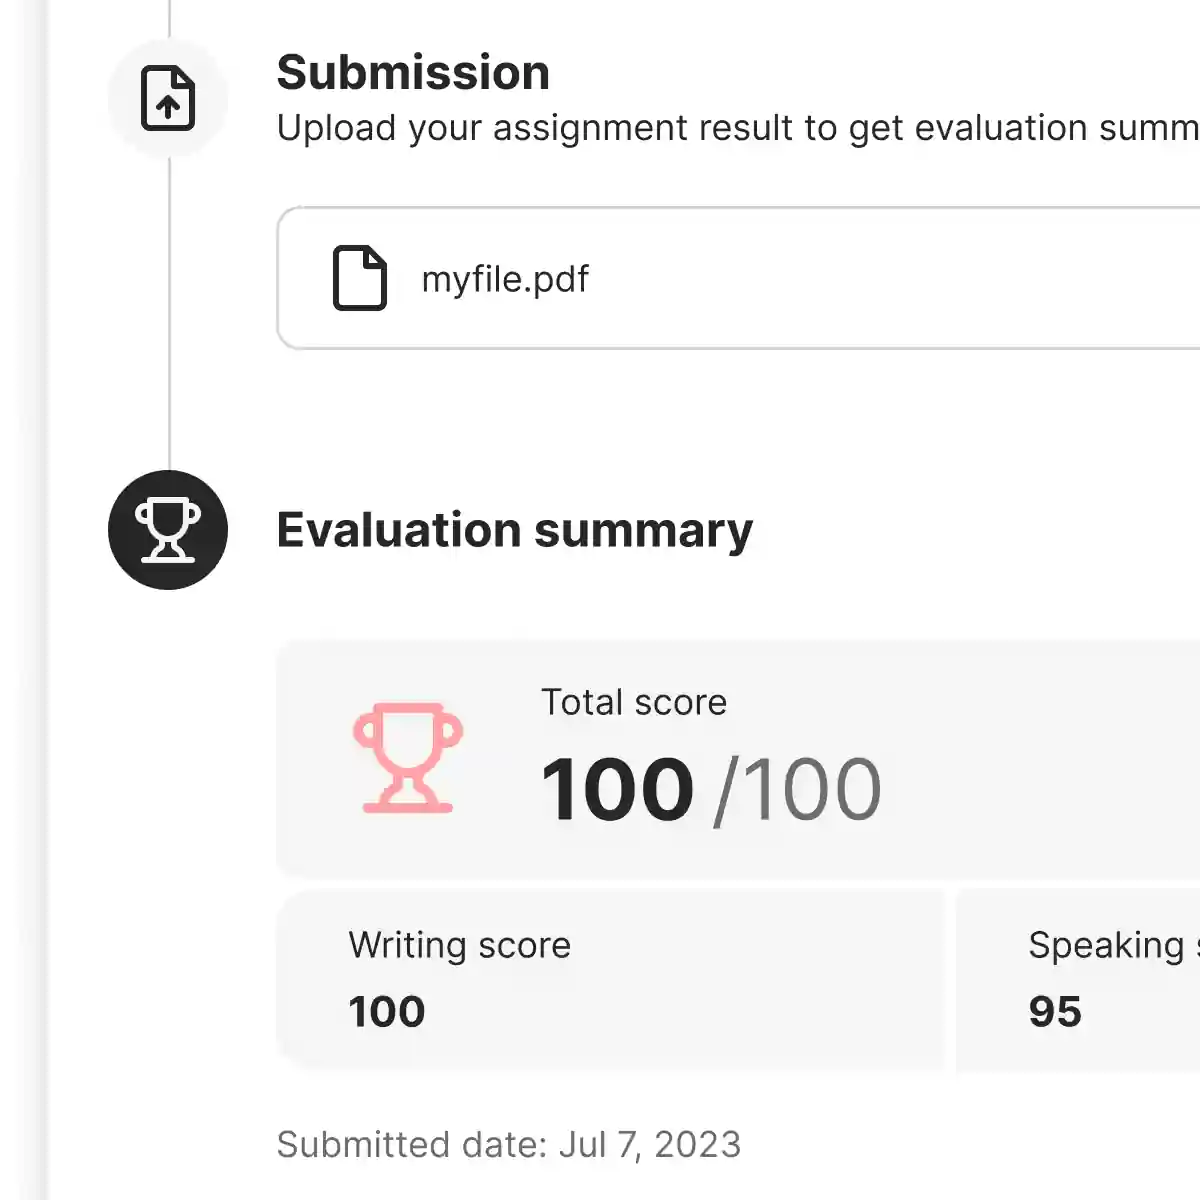The width and height of the screenshot is (1200, 1200).
Task: Click the pink trophy icon beside Total score
Action: click(x=408, y=757)
